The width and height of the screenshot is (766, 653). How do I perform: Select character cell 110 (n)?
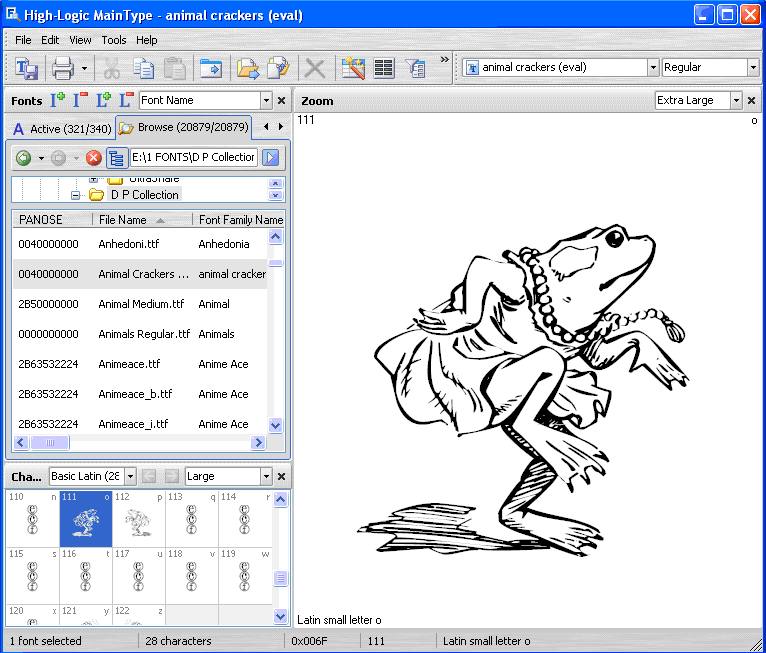click(x=33, y=519)
